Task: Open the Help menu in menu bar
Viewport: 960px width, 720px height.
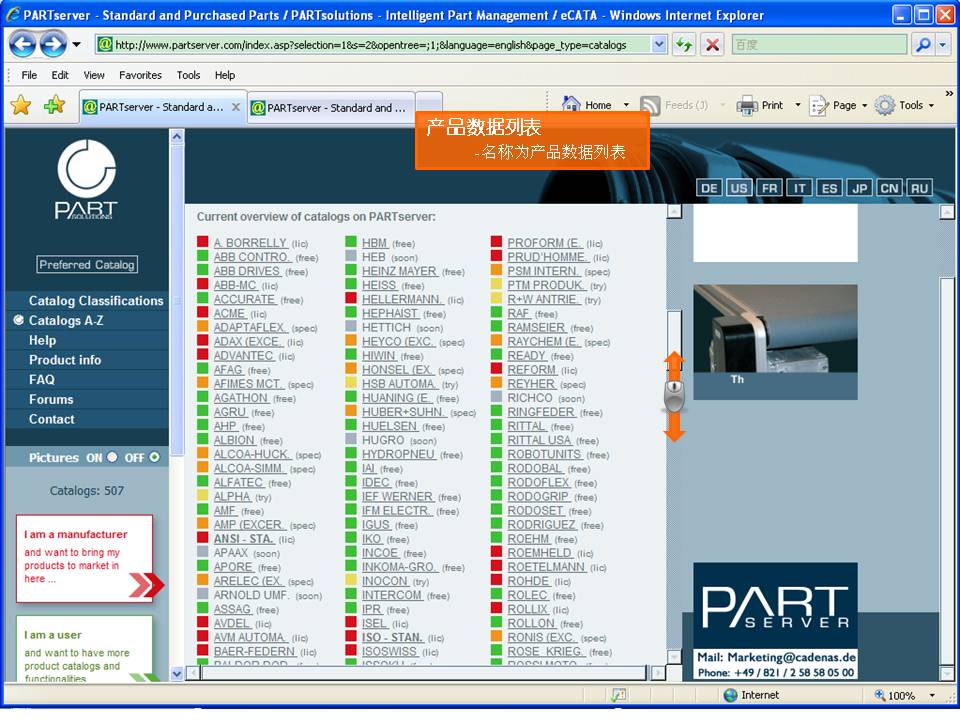Action: [225, 75]
